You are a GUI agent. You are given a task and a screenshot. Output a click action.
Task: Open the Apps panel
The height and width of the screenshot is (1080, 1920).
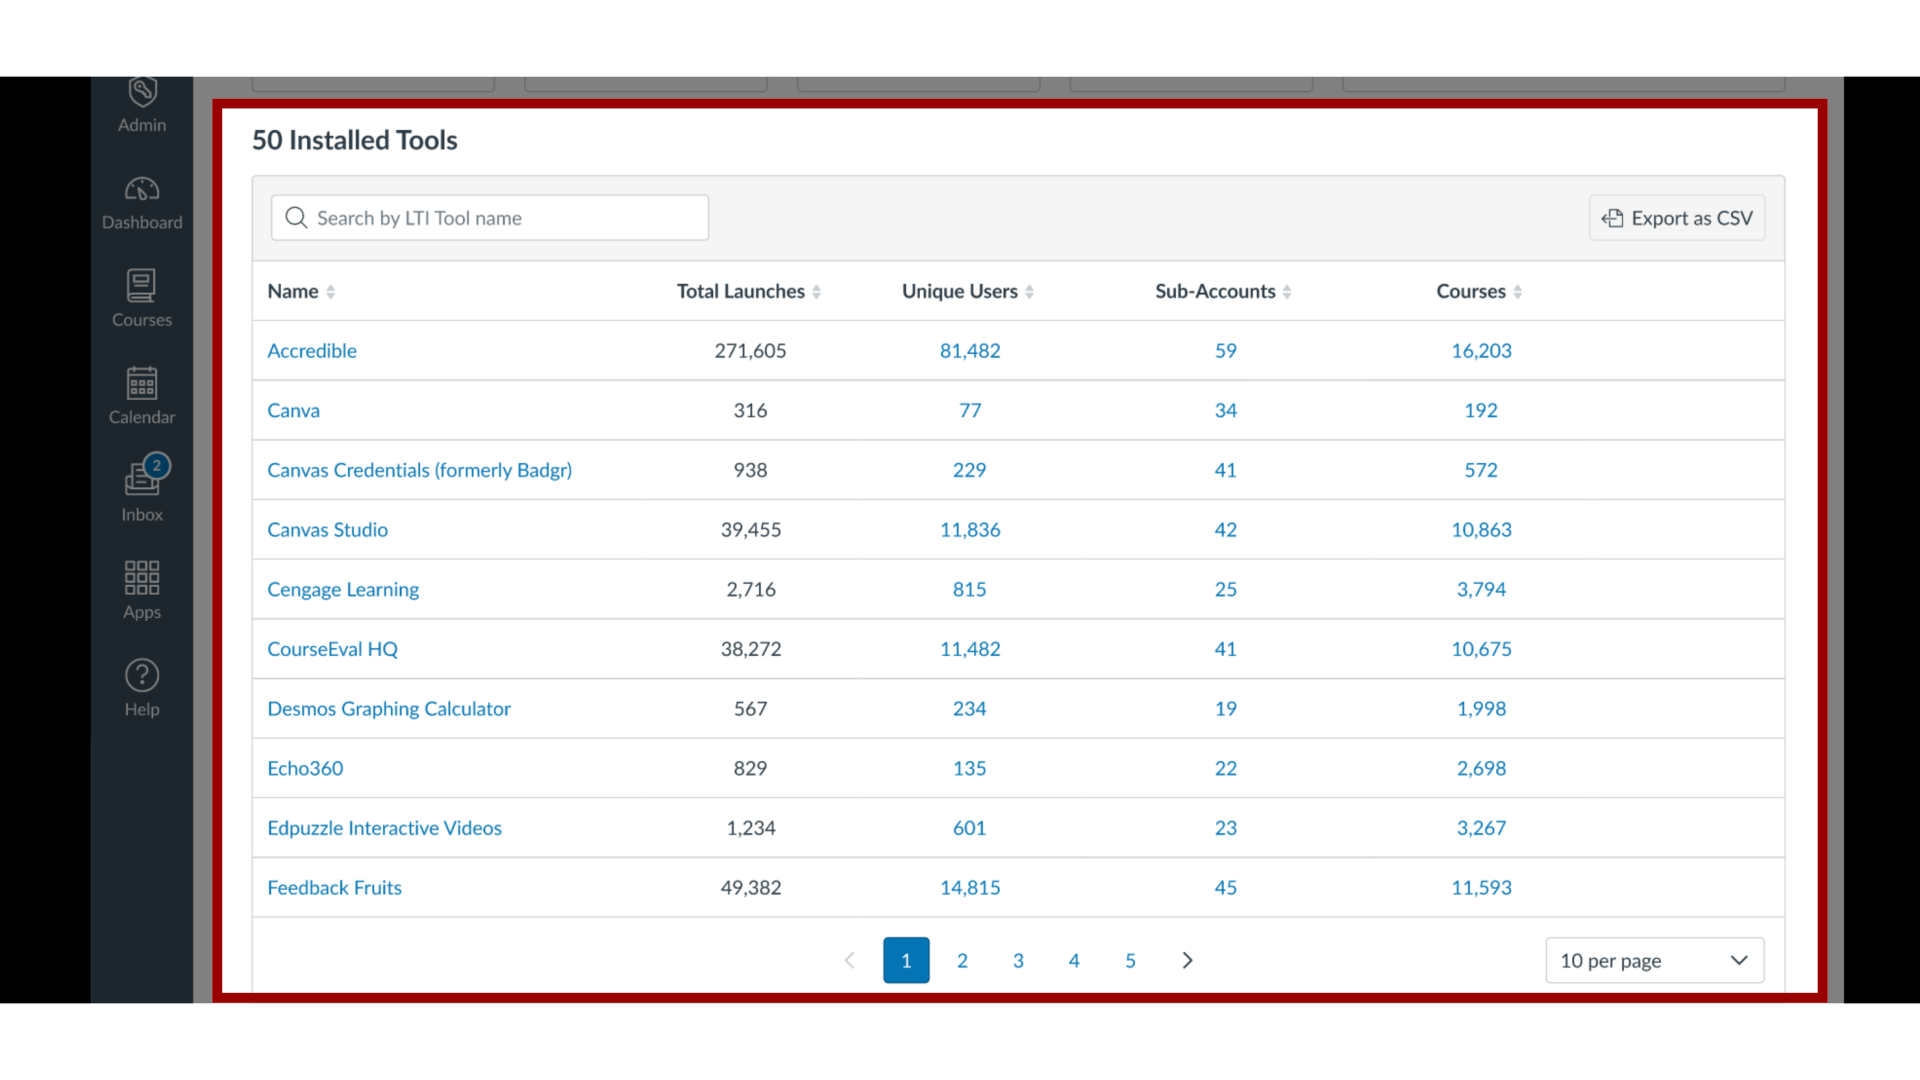(141, 588)
